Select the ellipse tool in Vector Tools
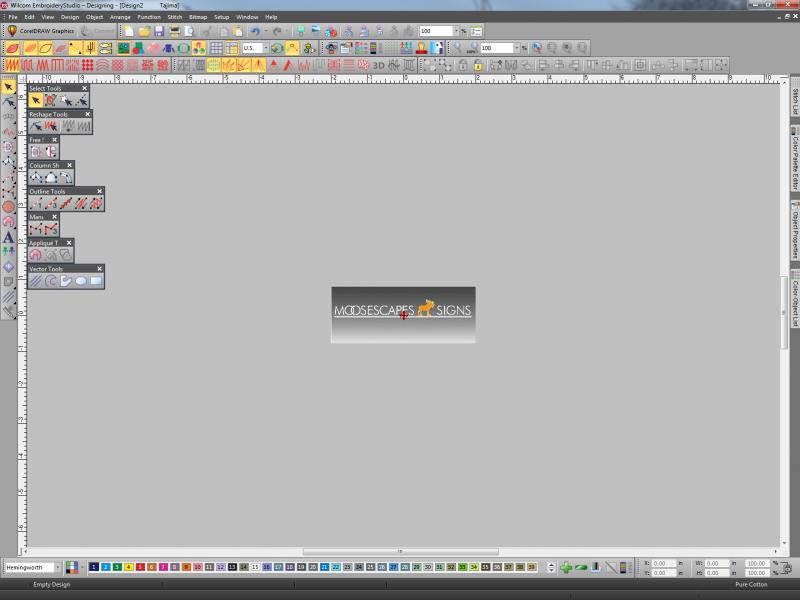Screen dimensions: 800x600 click(x=81, y=281)
